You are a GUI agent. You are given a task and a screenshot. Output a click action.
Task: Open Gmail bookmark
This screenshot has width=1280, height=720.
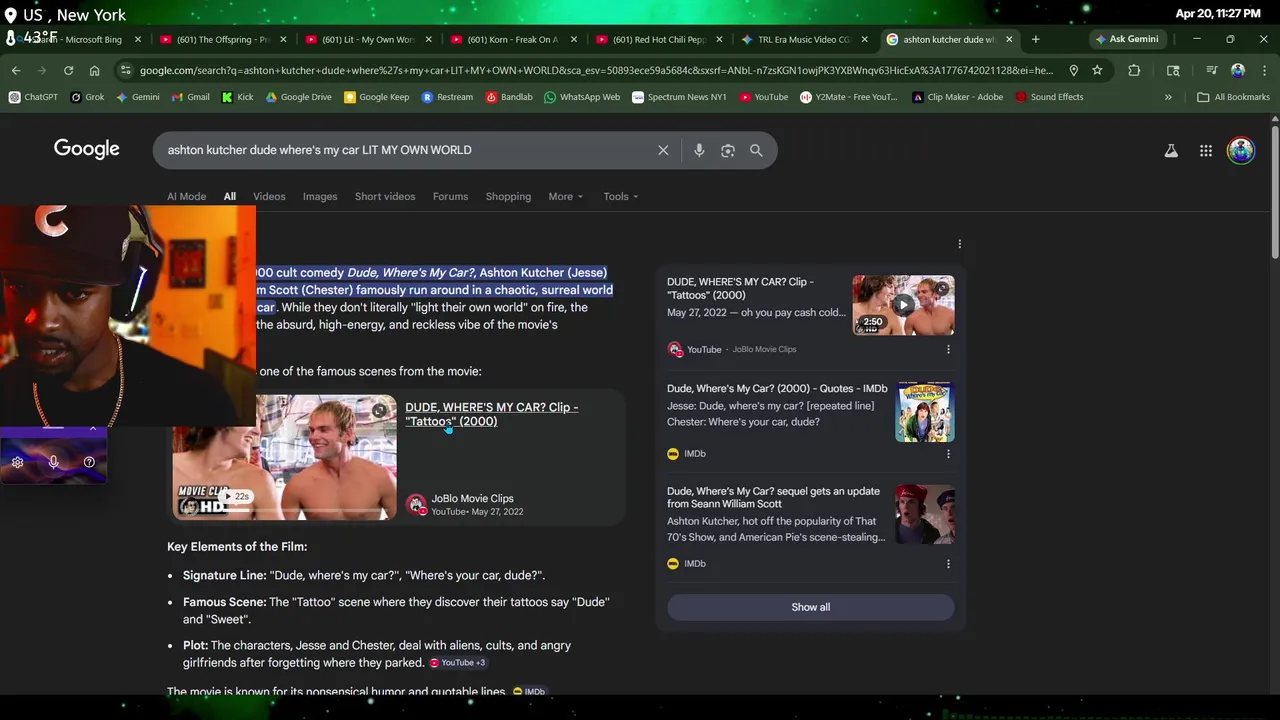coord(190,97)
